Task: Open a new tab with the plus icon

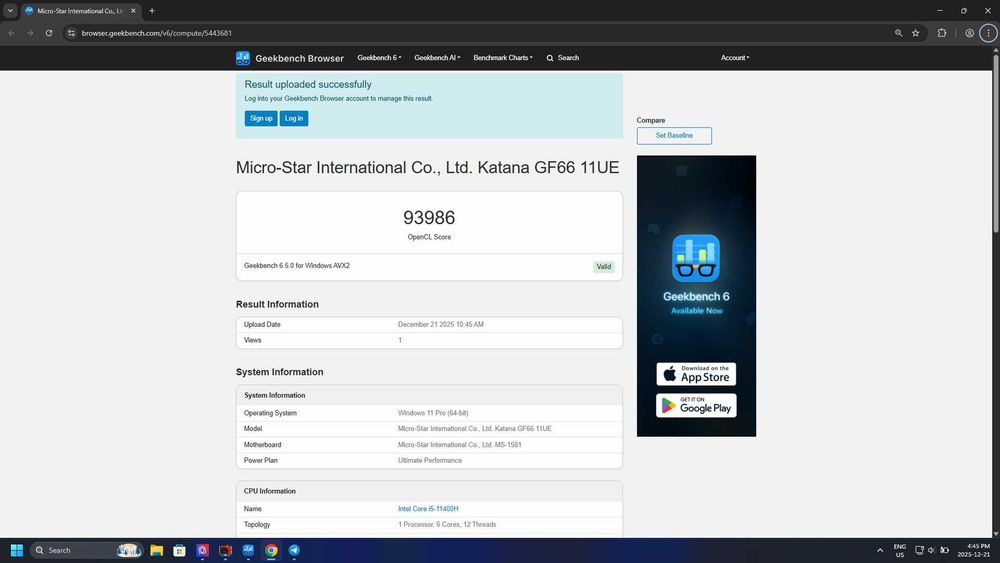Action: [152, 11]
